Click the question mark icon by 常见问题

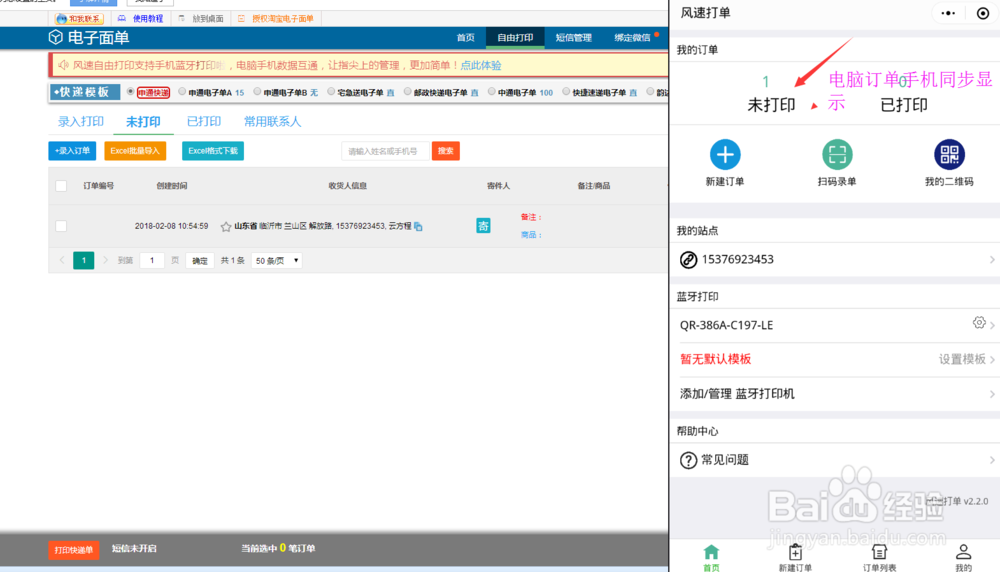pos(688,460)
